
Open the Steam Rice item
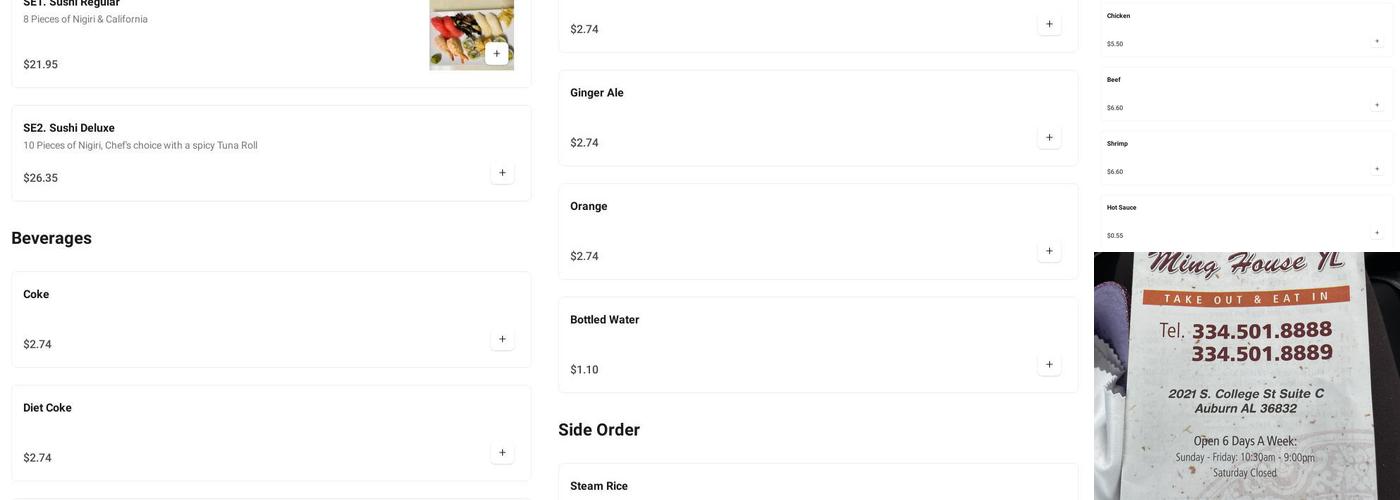599,486
